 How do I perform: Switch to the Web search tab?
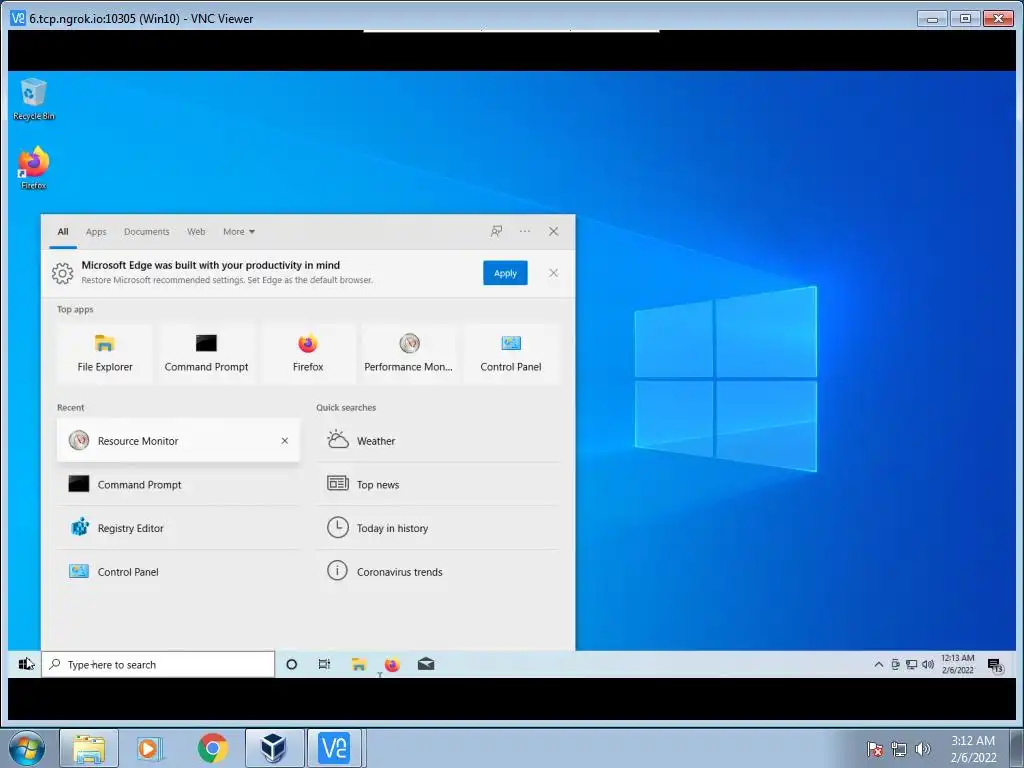tap(196, 232)
